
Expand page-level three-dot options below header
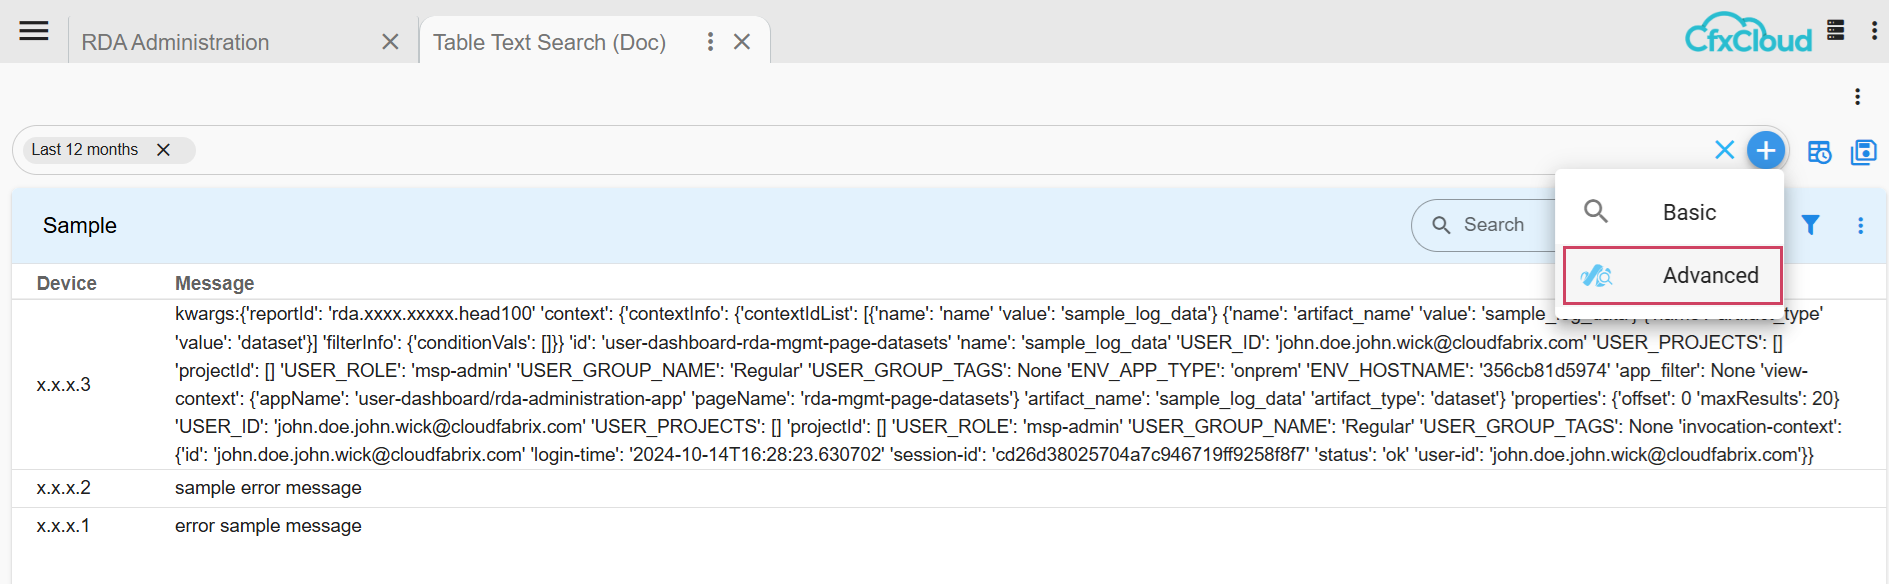[1857, 97]
